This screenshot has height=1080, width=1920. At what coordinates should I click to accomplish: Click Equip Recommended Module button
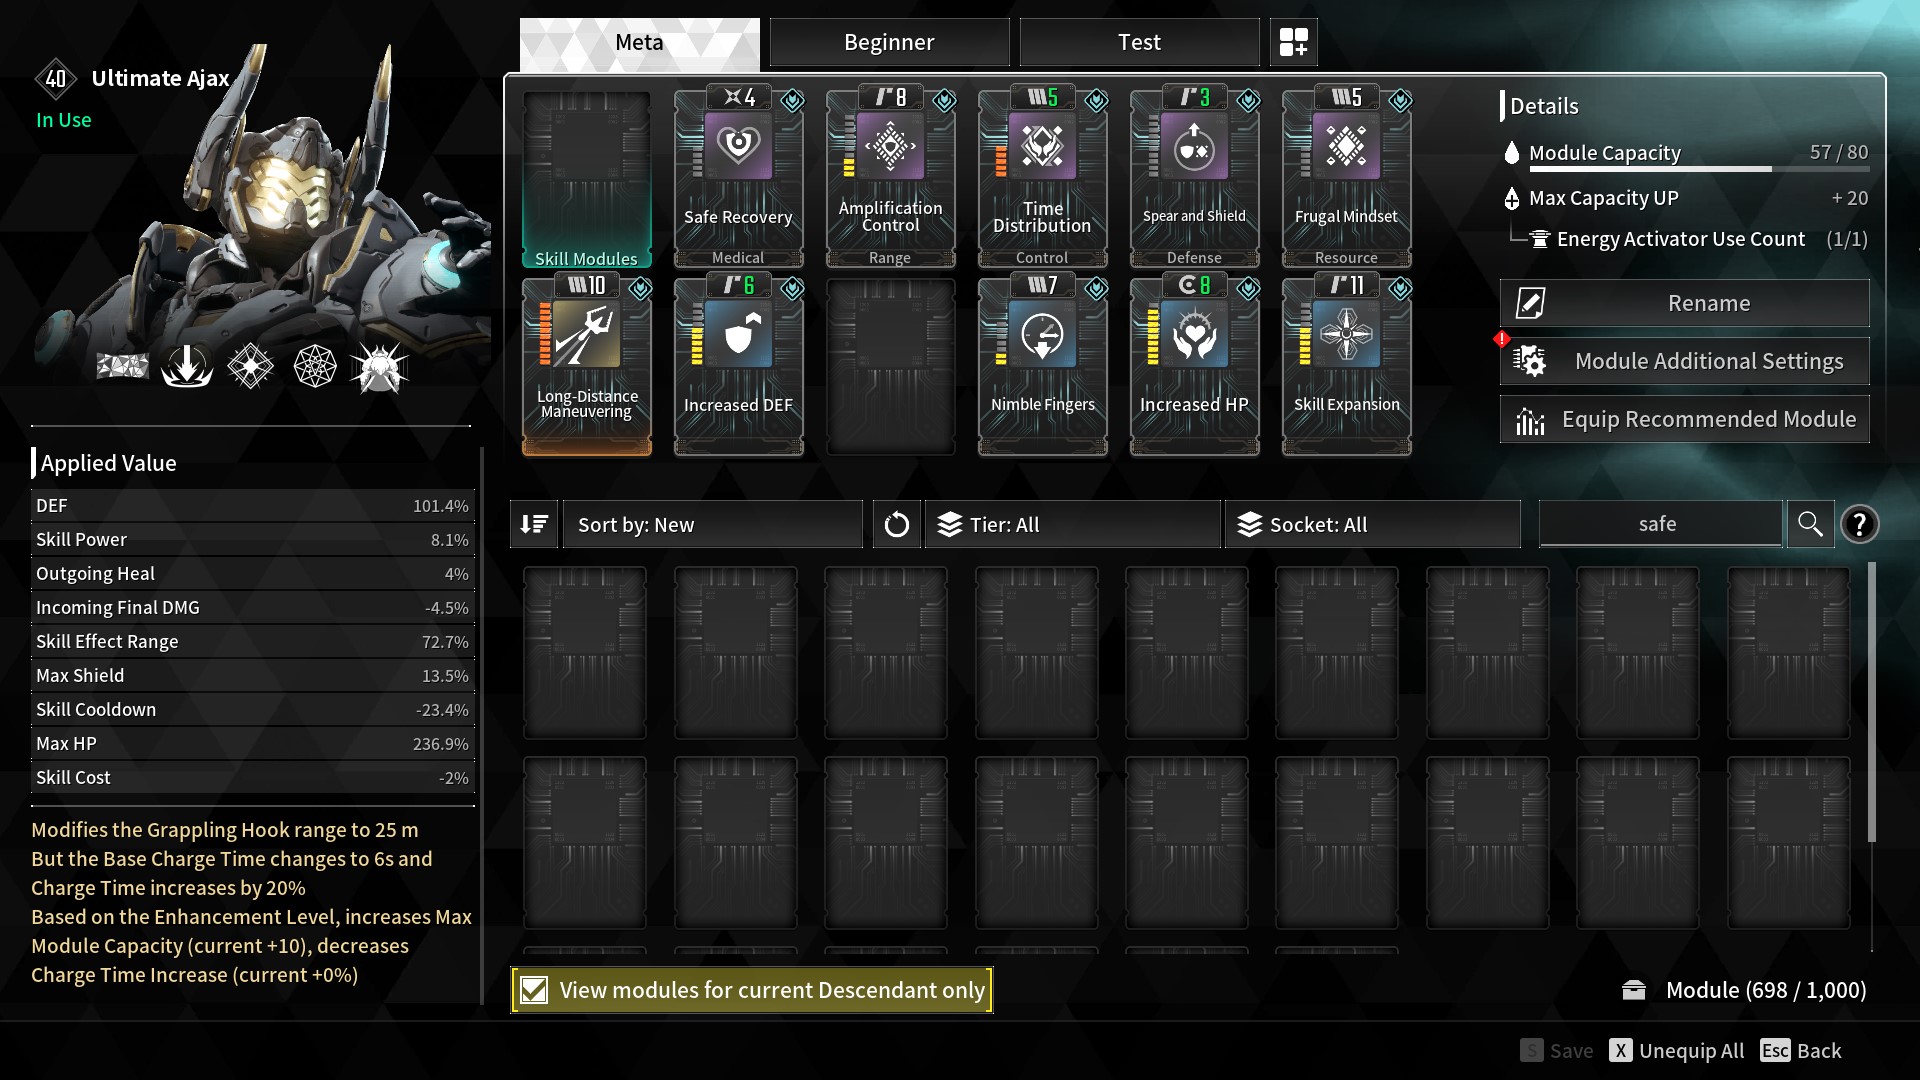click(x=1685, y=419)
